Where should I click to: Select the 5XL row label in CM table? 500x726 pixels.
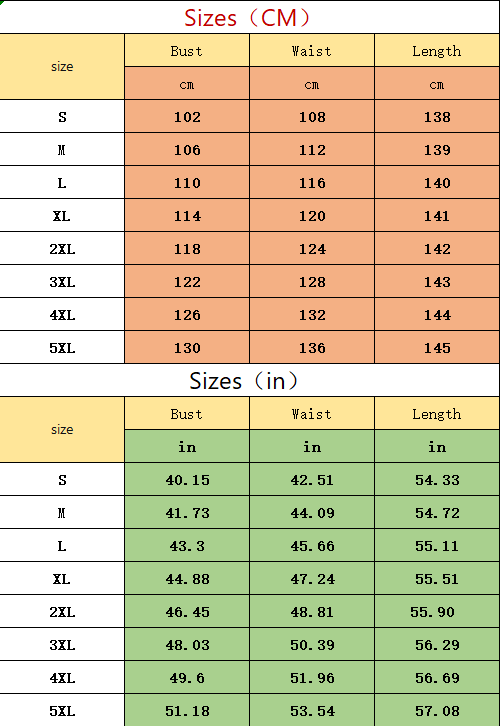(x=62, y=347)
